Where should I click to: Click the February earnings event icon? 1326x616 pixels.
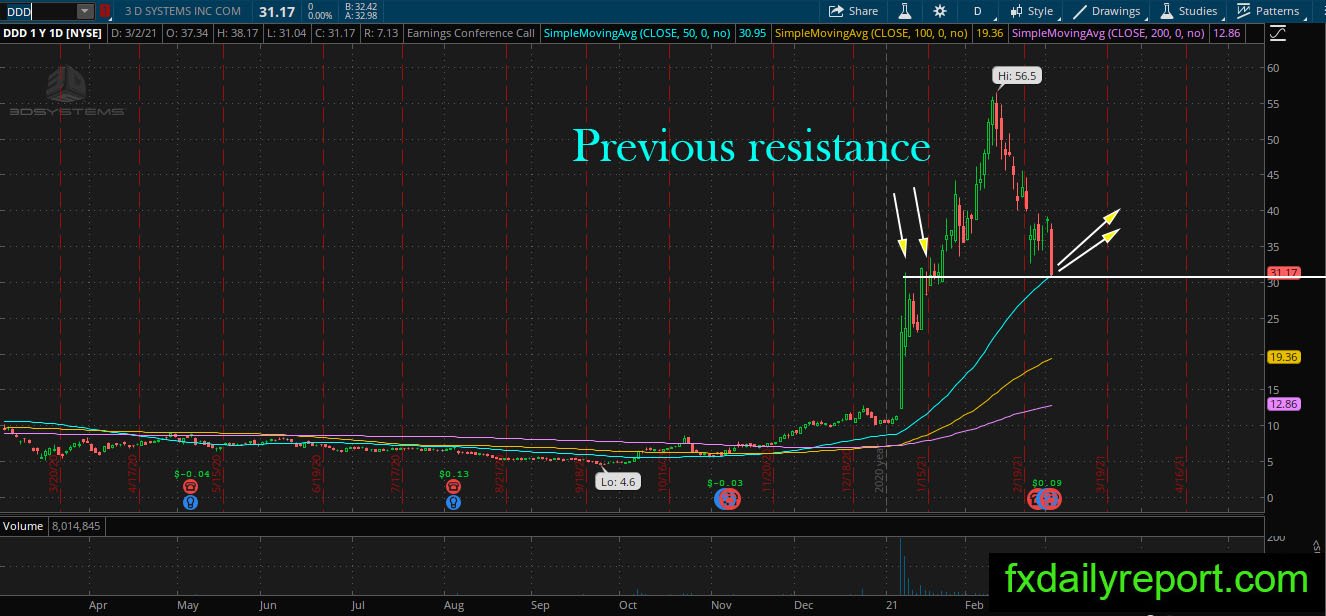click(1045, 498)
